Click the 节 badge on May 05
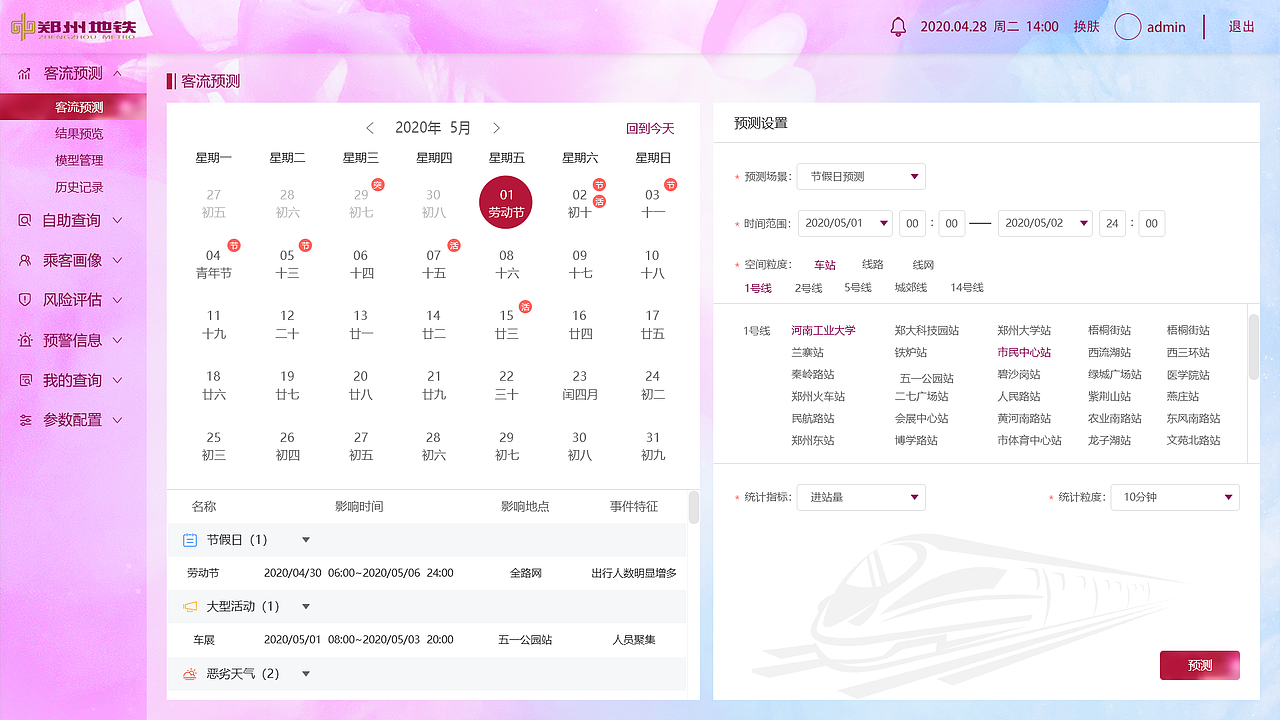The height and width of the screenshot is (720, 1280). (x=306, y=245)
